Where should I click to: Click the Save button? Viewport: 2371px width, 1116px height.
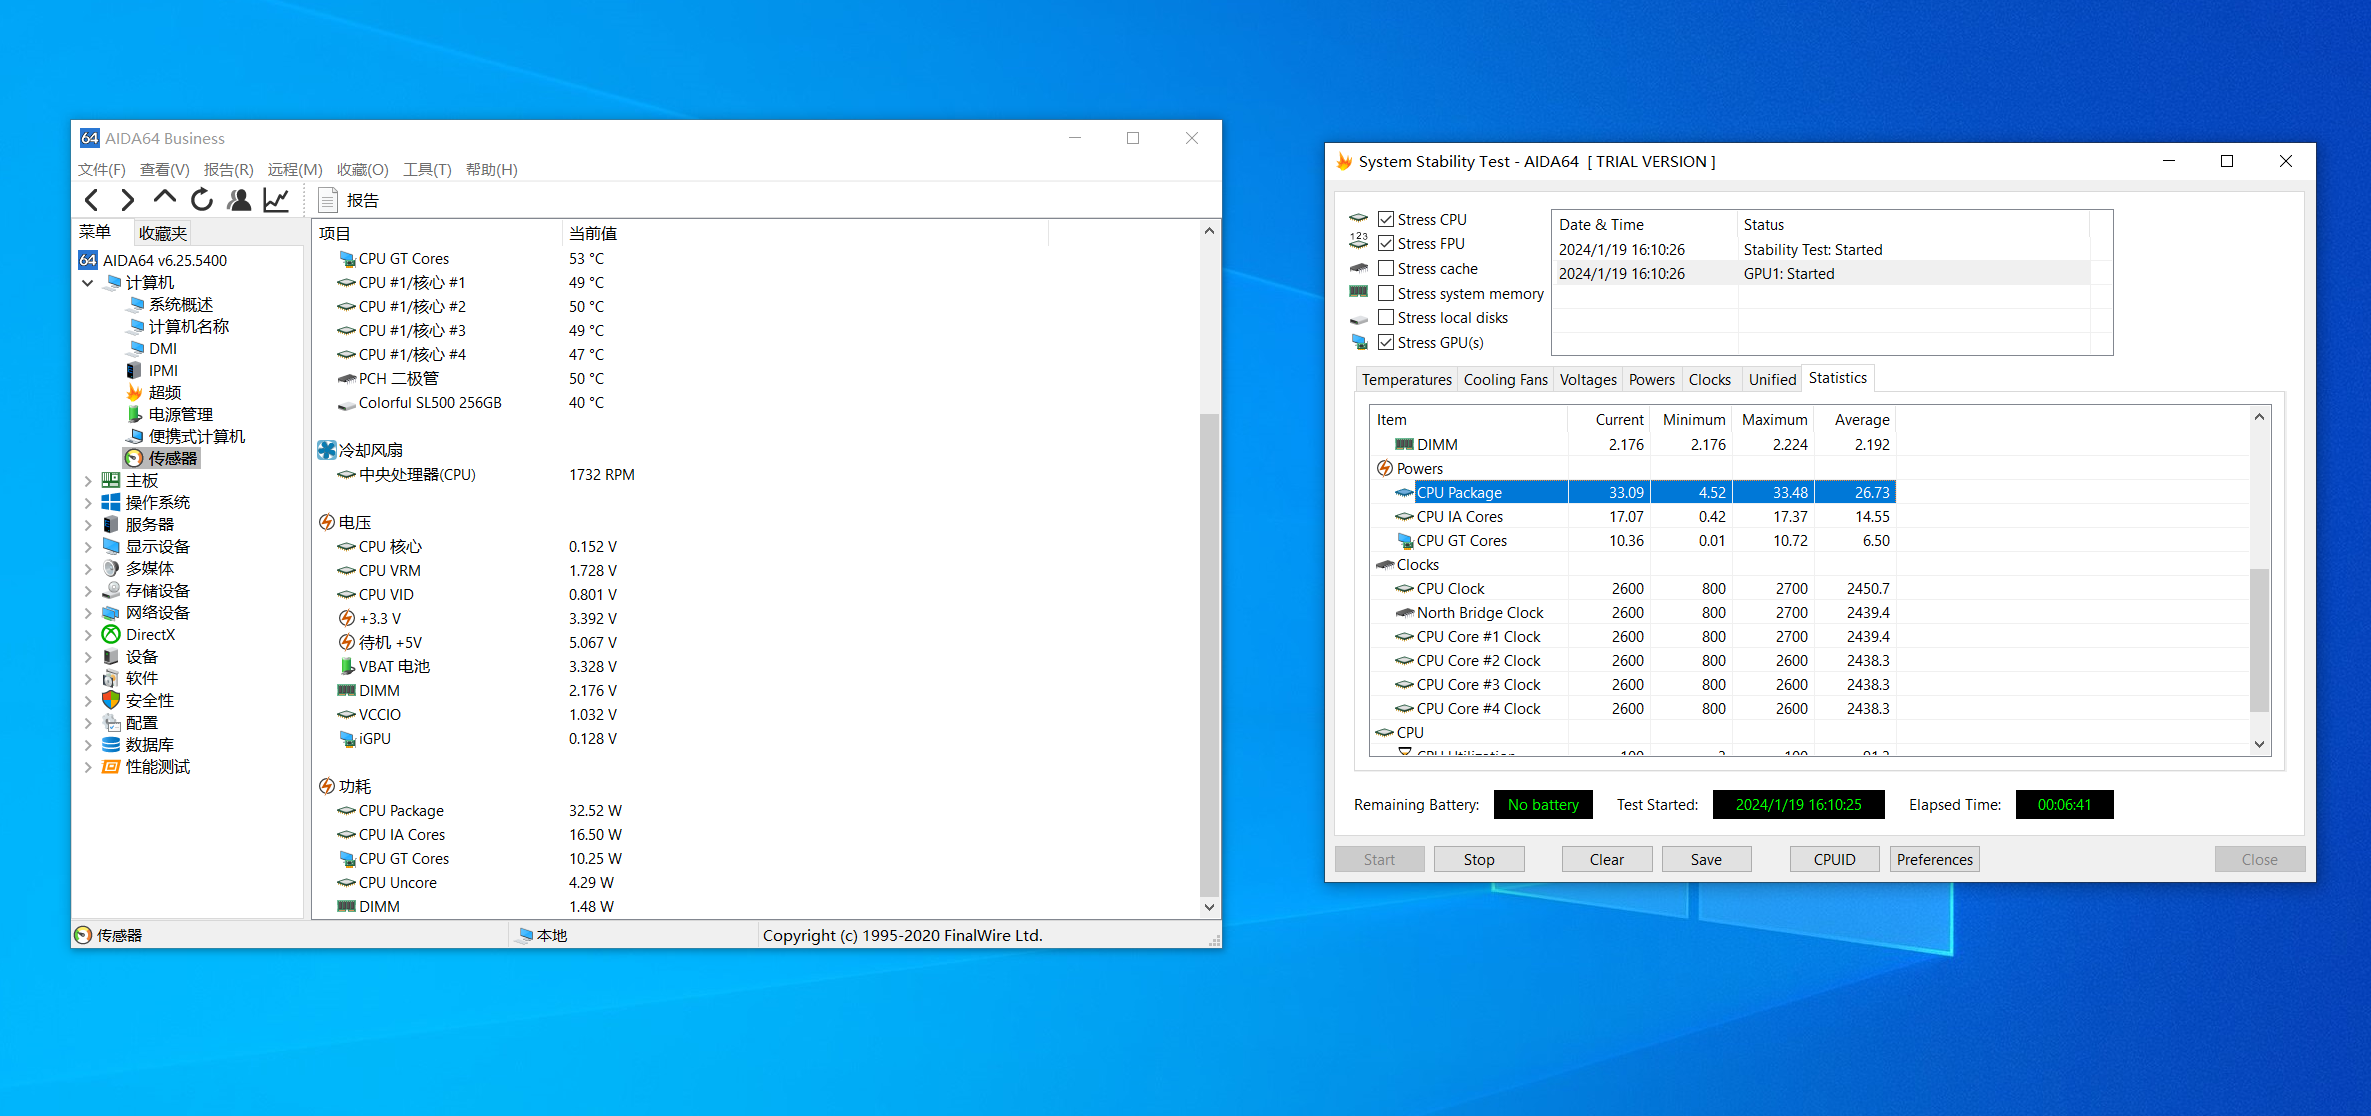tap(1706, 860)
